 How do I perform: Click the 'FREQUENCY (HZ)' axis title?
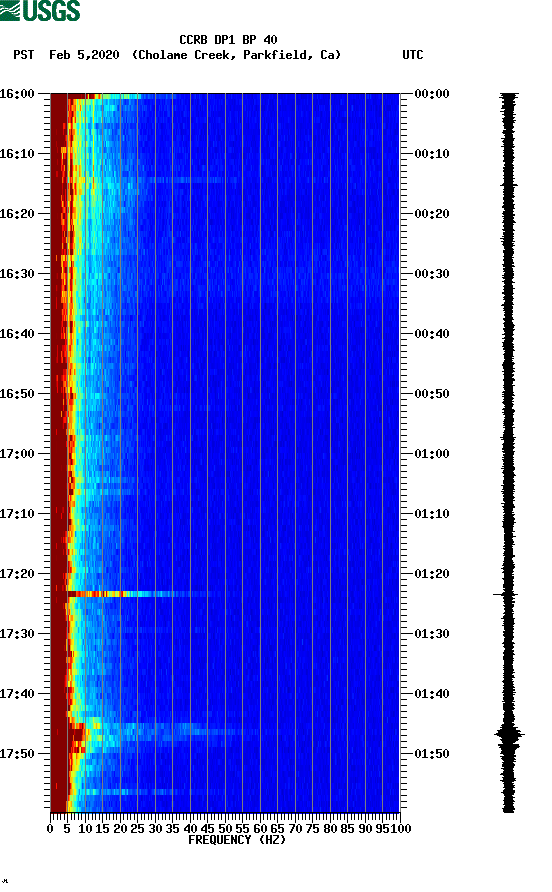click(237, 840)
